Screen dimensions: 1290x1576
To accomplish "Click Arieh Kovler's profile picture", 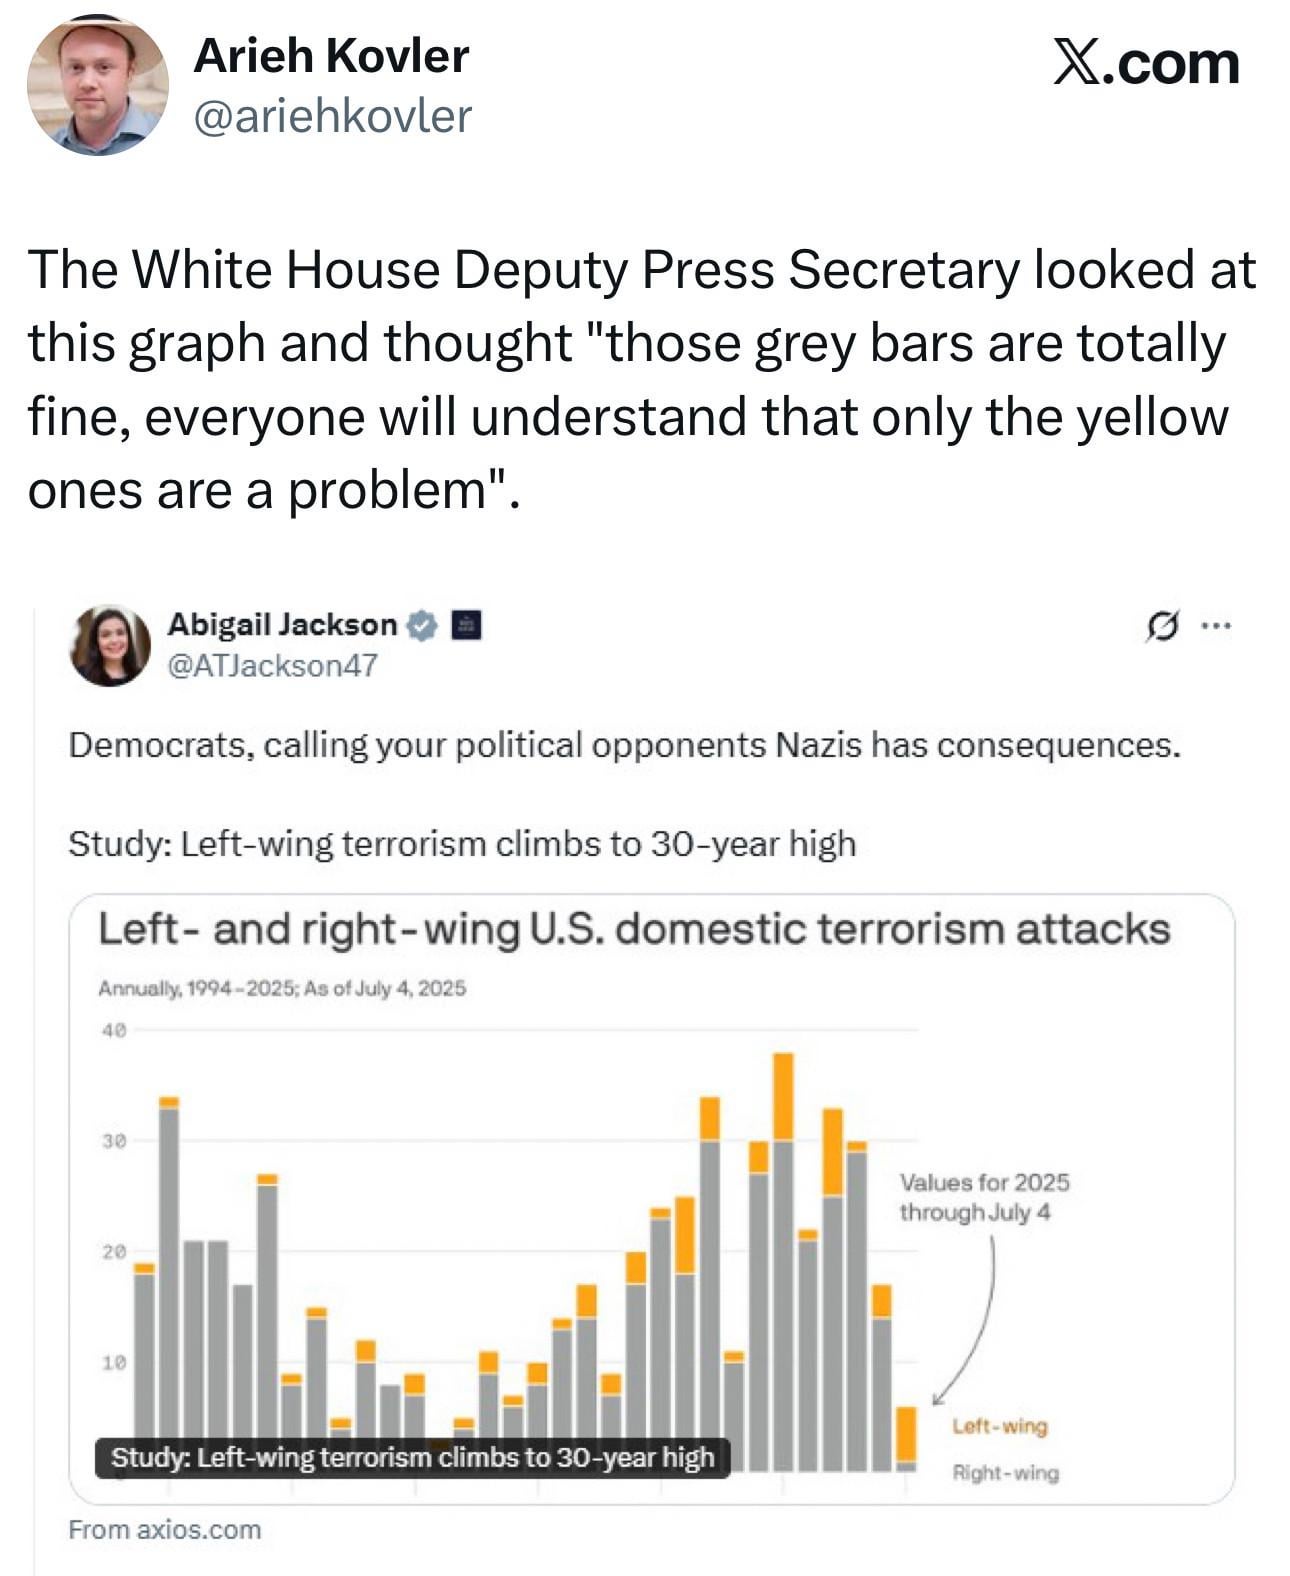I will click(97, 85).
